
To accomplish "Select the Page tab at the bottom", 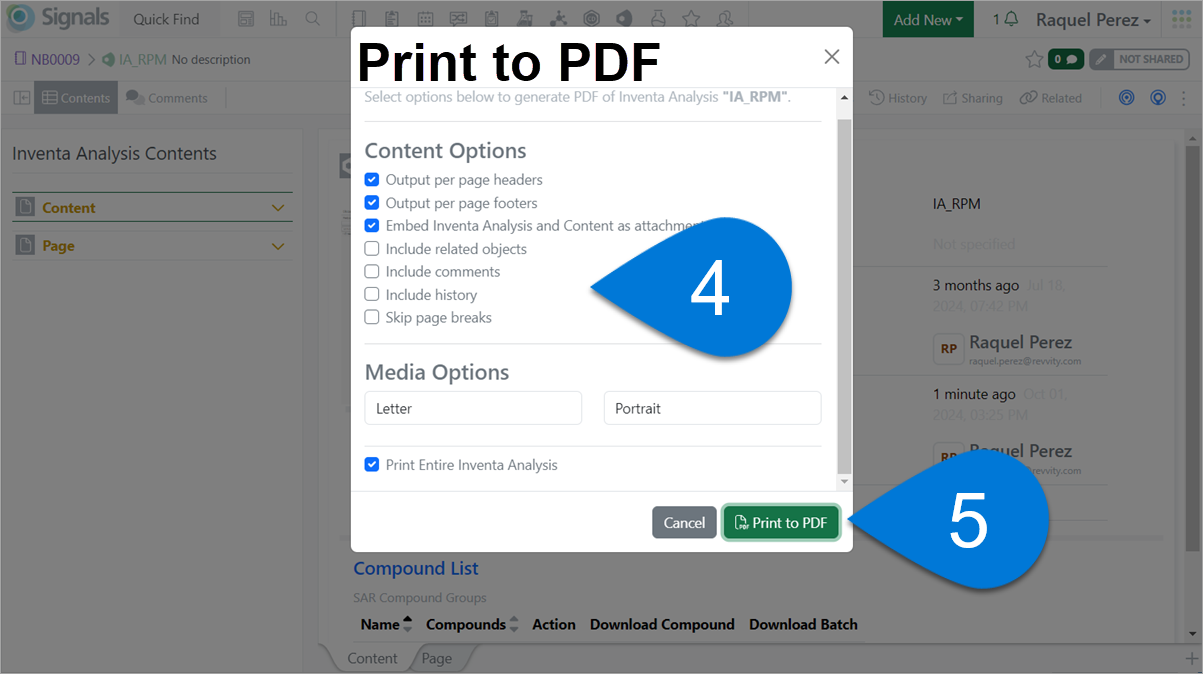I will click(x=436, y=658).
